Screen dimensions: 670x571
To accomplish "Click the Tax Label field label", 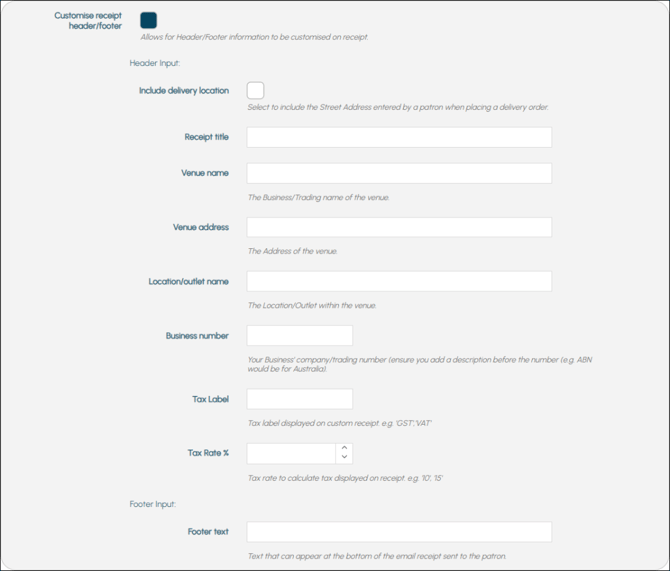I will click(210, 399).
